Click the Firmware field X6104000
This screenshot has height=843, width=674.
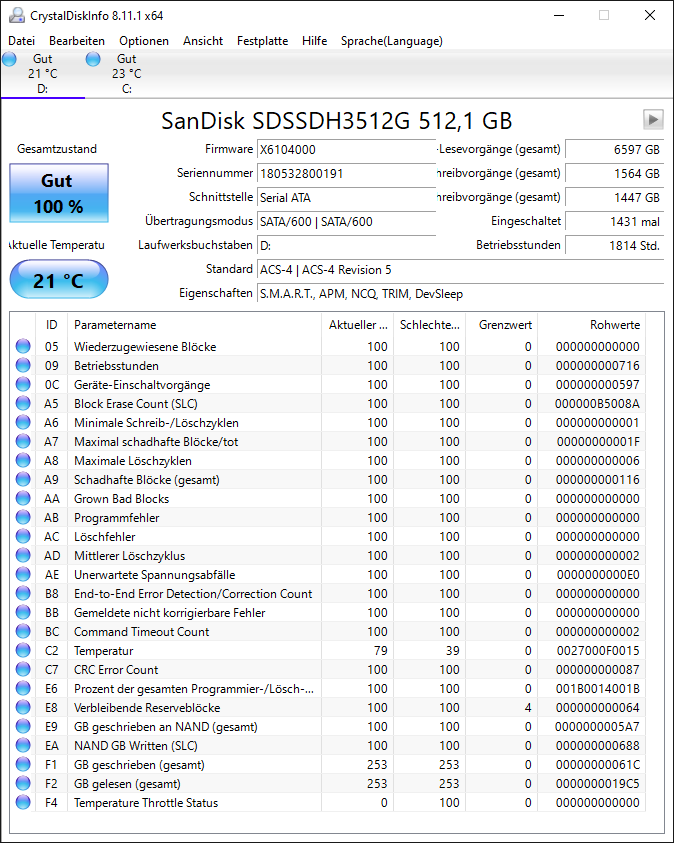pos(346,149)
